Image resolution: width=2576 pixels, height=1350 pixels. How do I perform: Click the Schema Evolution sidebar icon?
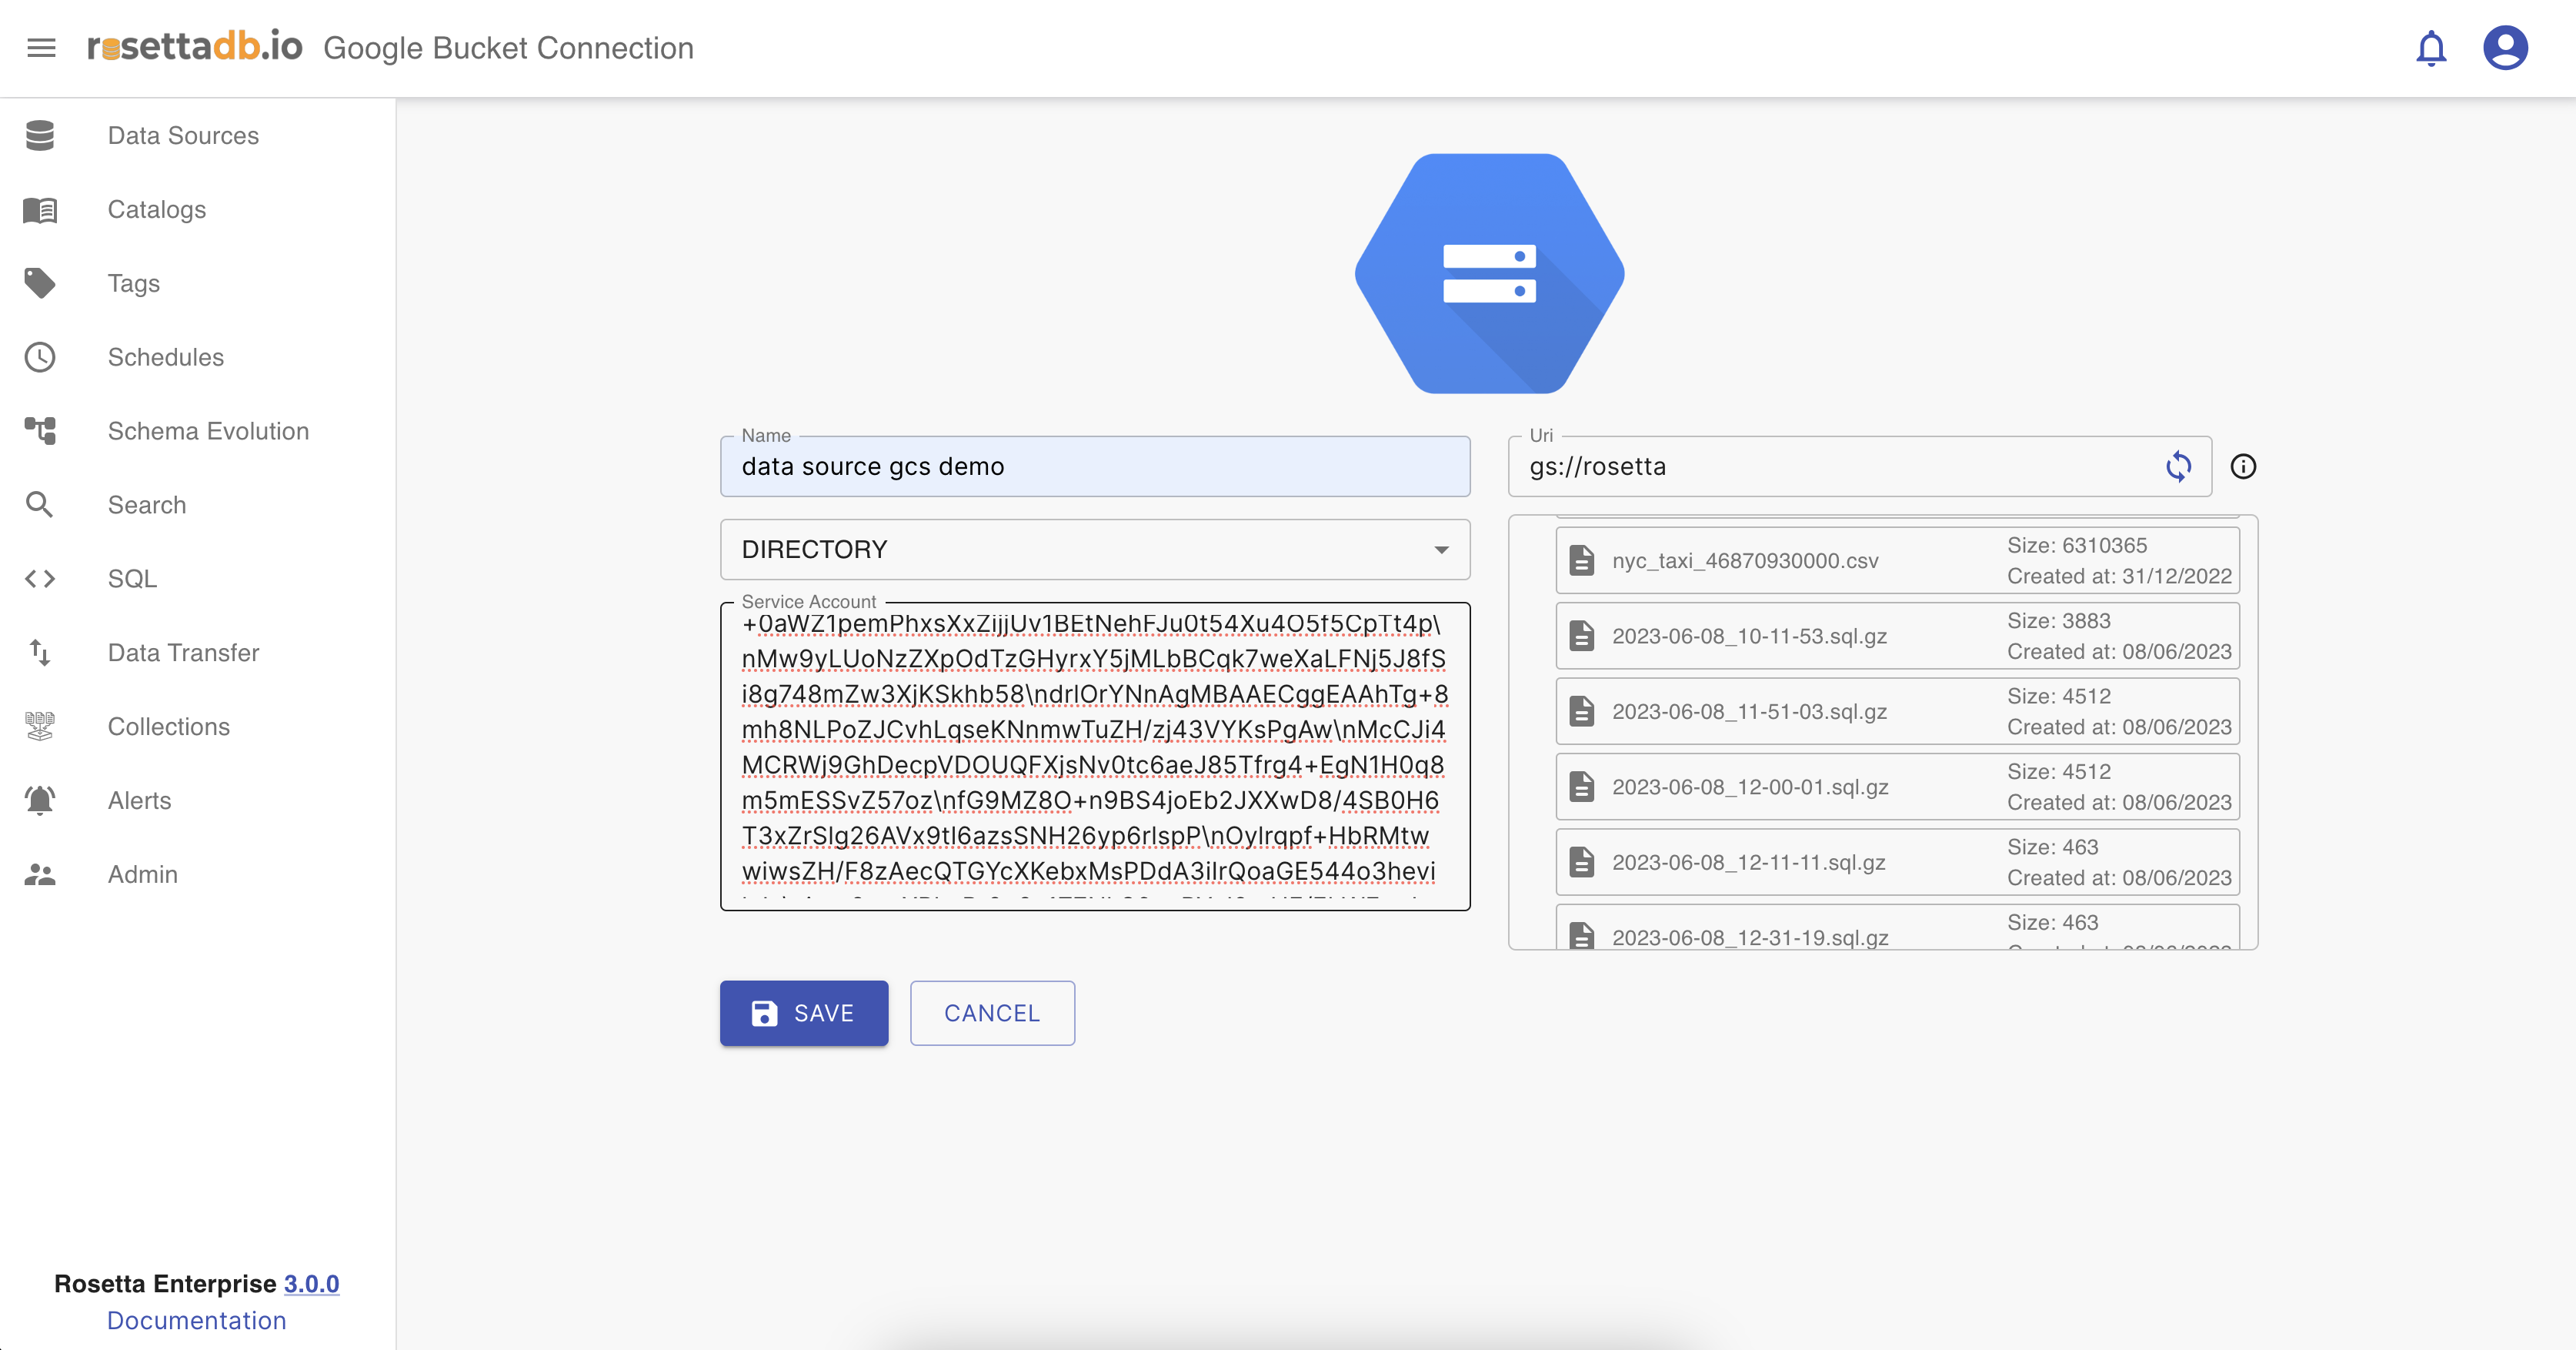point(40,431)
